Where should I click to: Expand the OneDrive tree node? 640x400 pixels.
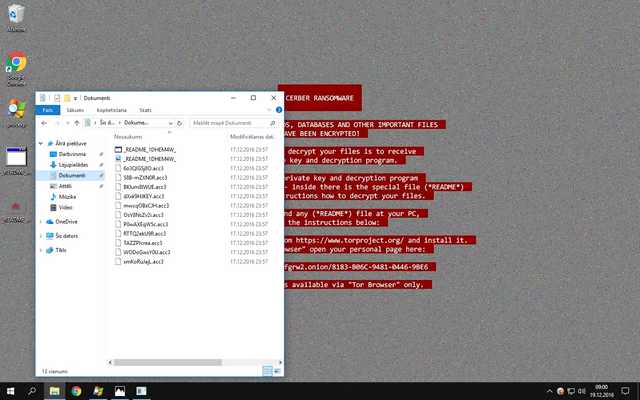click(41, 222)
